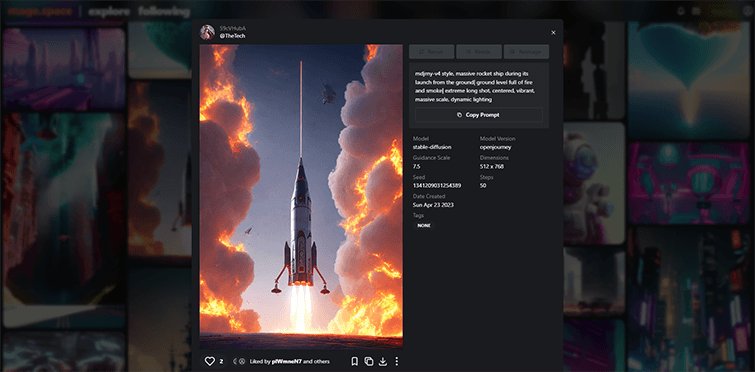
Task: Click the Rerun button
Action: click(431, 51)
